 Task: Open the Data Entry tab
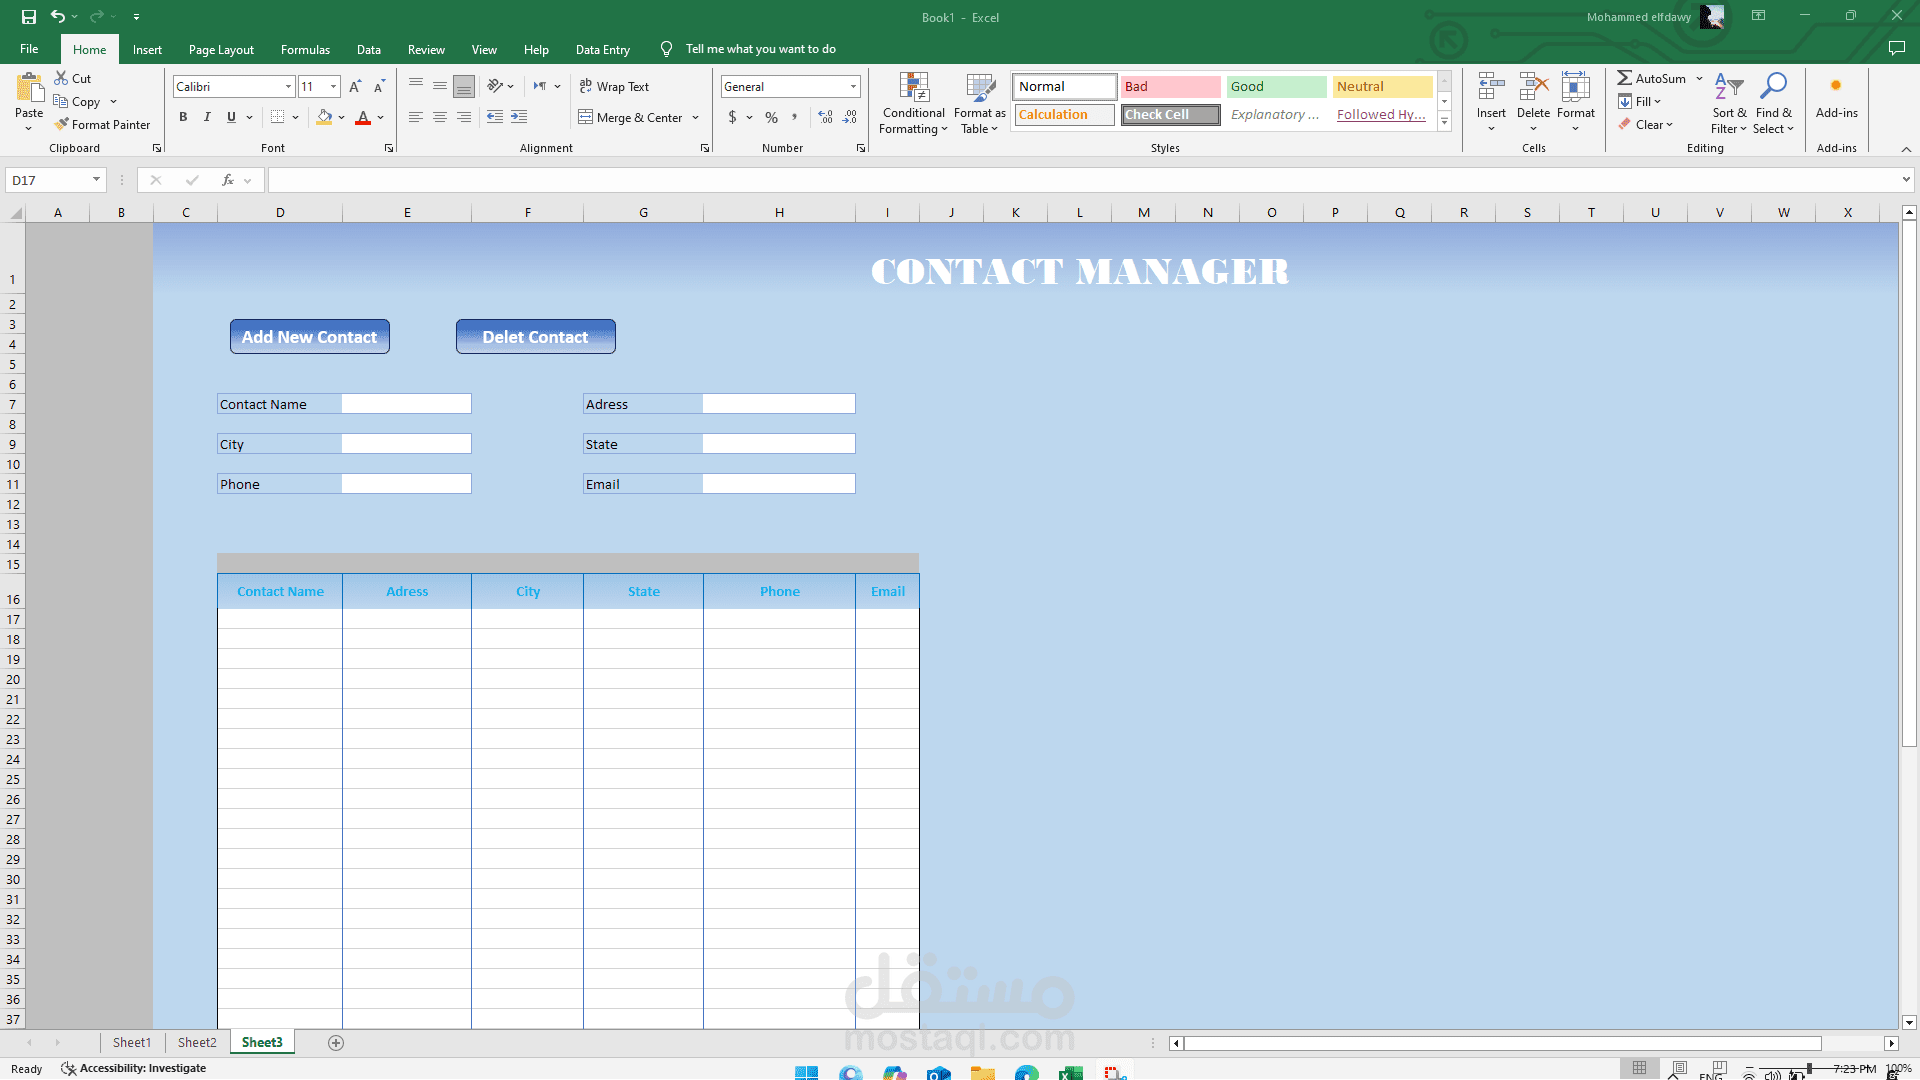(603, 49)
